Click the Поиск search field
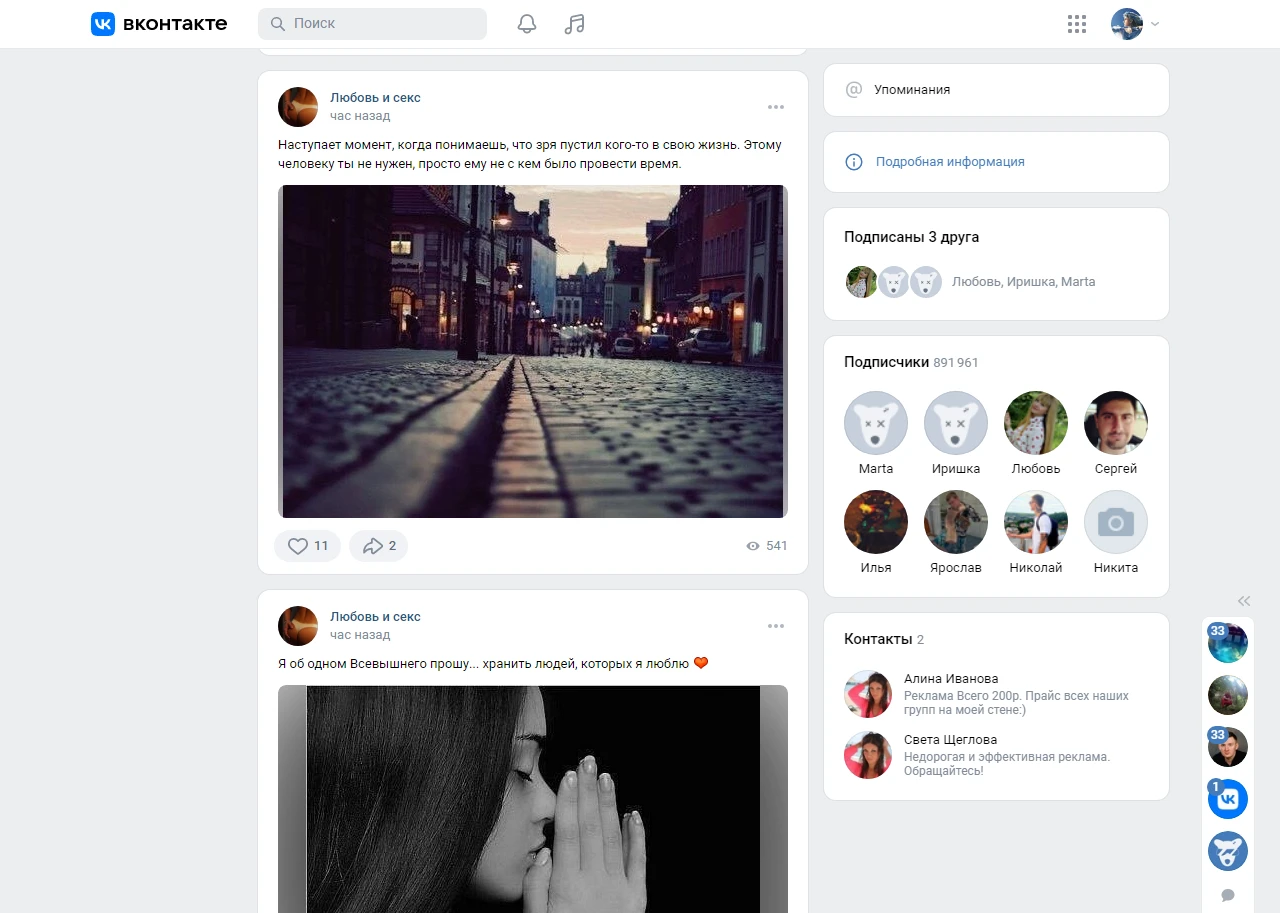 372,24
